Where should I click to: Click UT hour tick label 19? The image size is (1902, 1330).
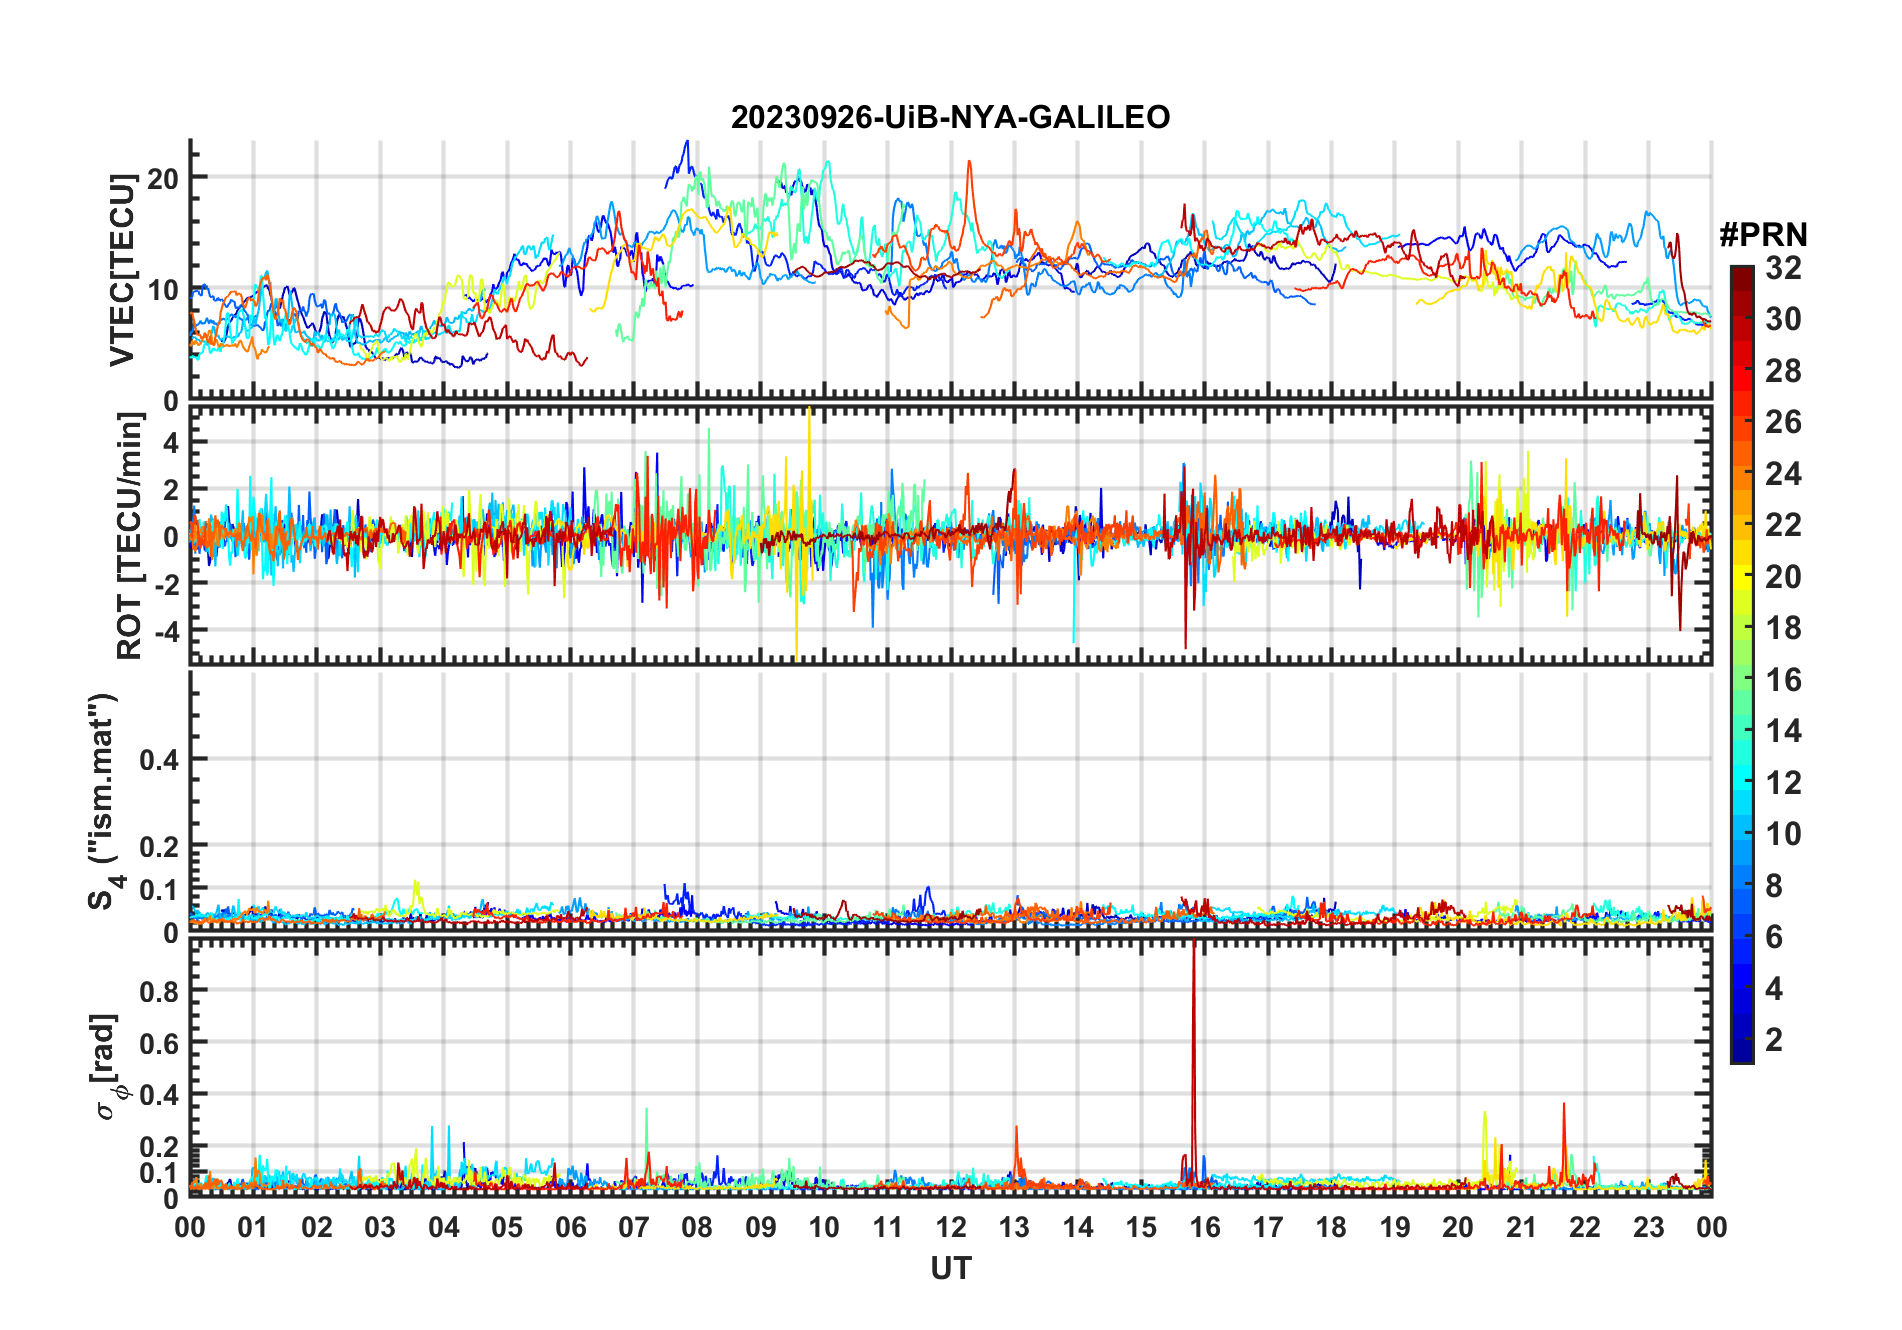coord(1395,1227)
